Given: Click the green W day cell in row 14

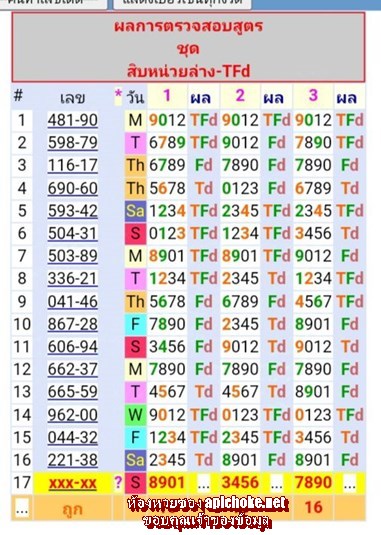Looking at the screenshot, I should (x=135, y=415).
